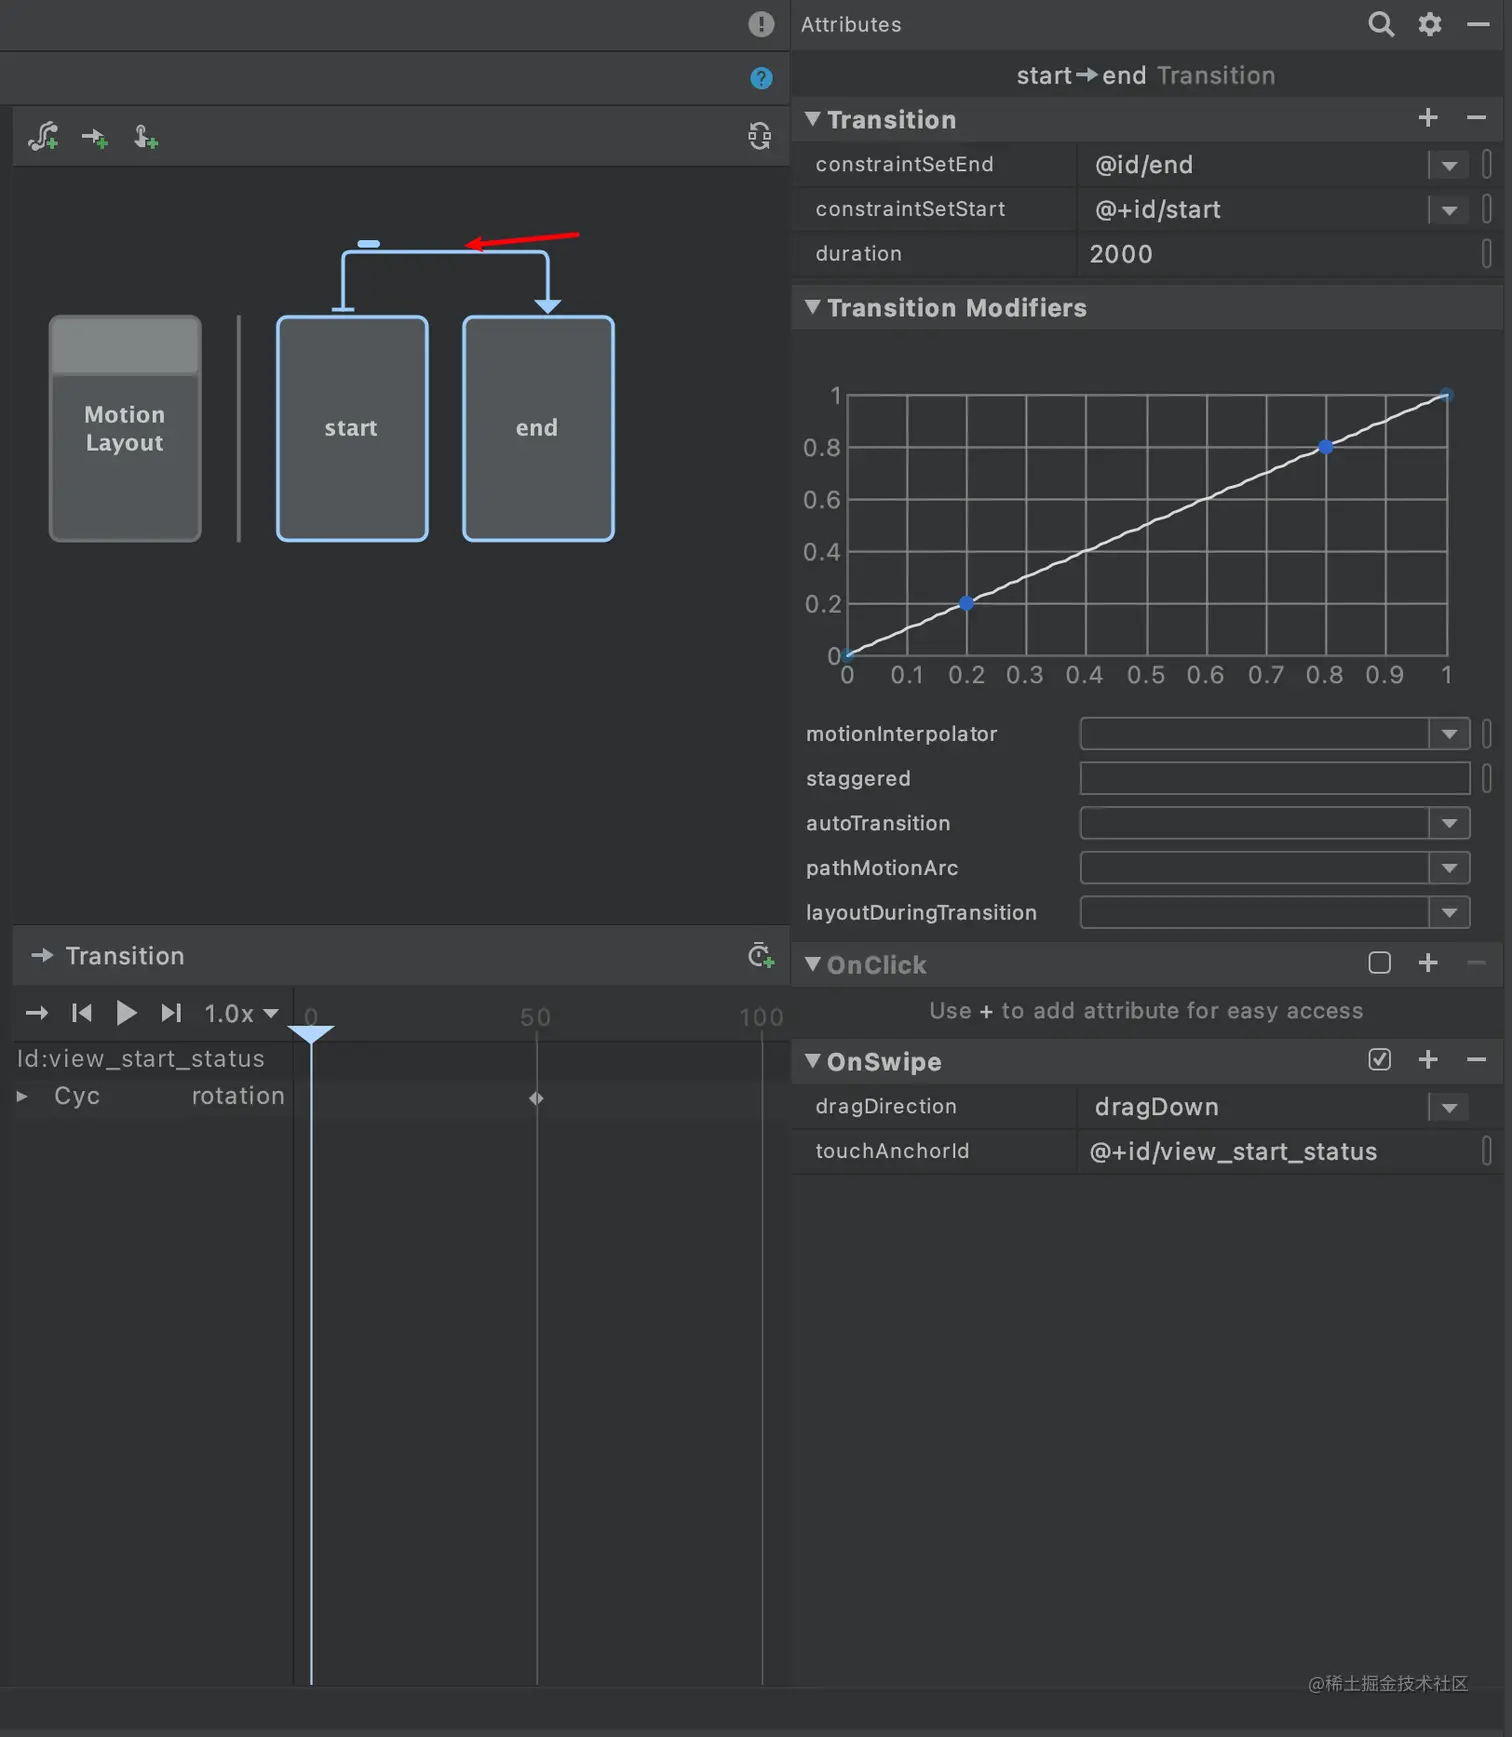The width and height of the screenshot is (1512, 1737).
Task: Collapse the OnSwipe section
Action: pyautogui.click(x=813, y=1061)
